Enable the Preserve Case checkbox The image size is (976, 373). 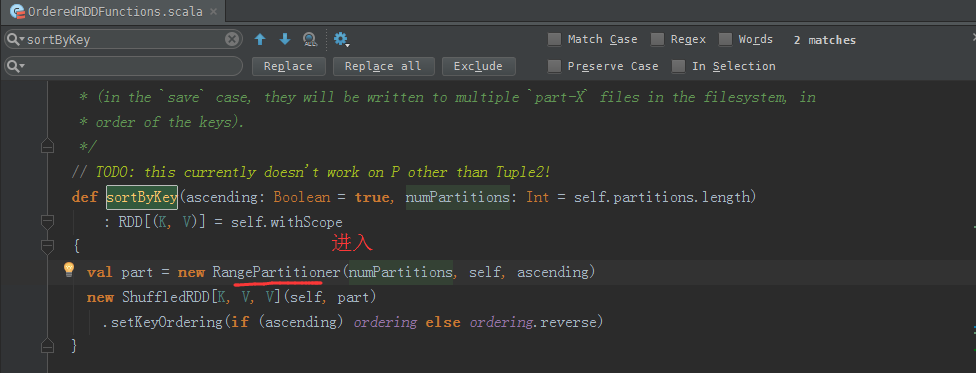tap(555, 66)
